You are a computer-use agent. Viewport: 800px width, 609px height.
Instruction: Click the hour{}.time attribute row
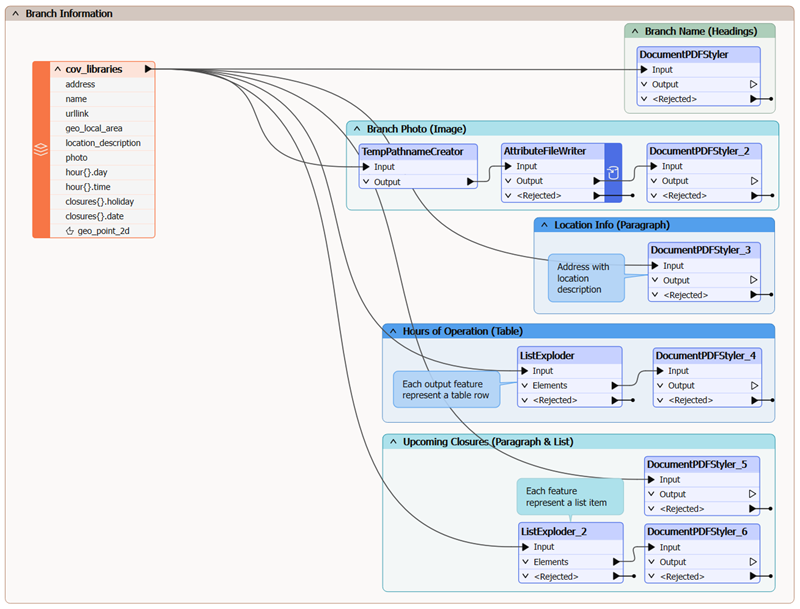point(102,187)
